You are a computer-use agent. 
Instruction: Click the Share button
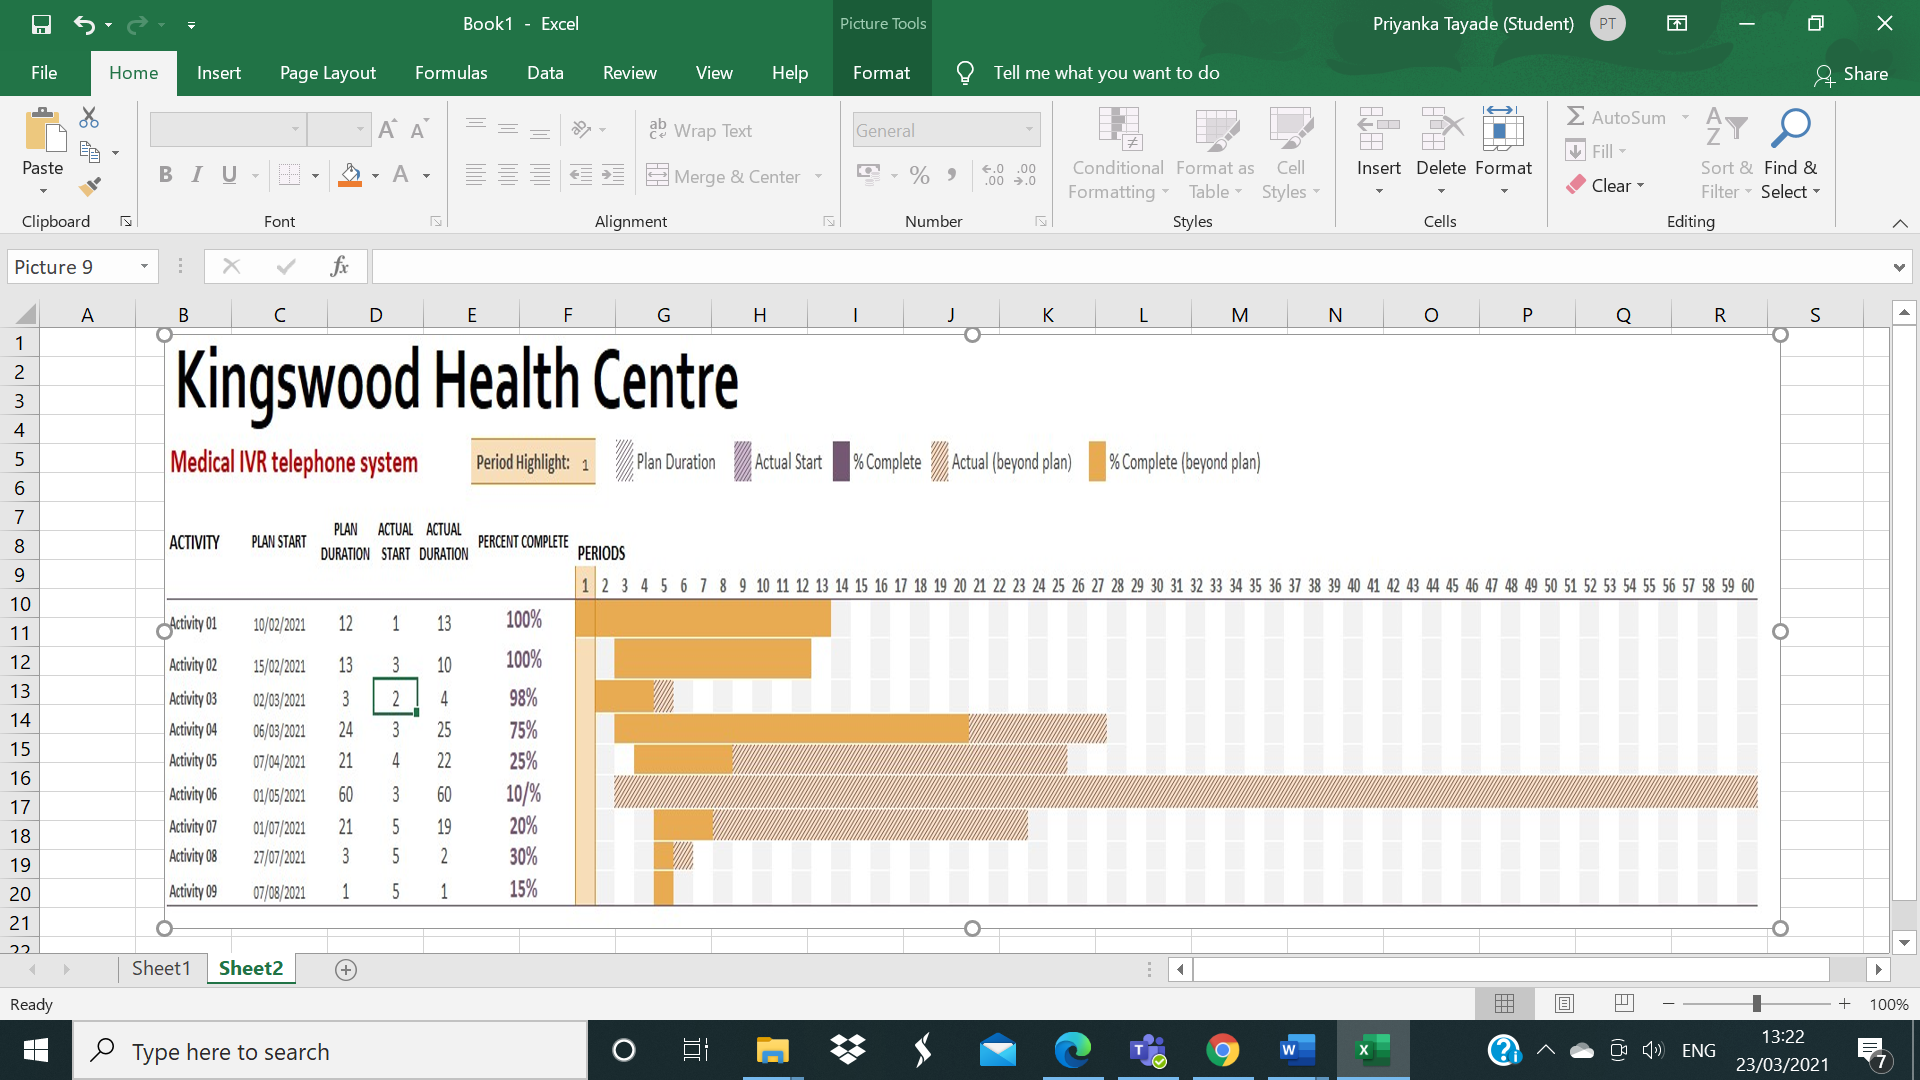pos(1851,74)
